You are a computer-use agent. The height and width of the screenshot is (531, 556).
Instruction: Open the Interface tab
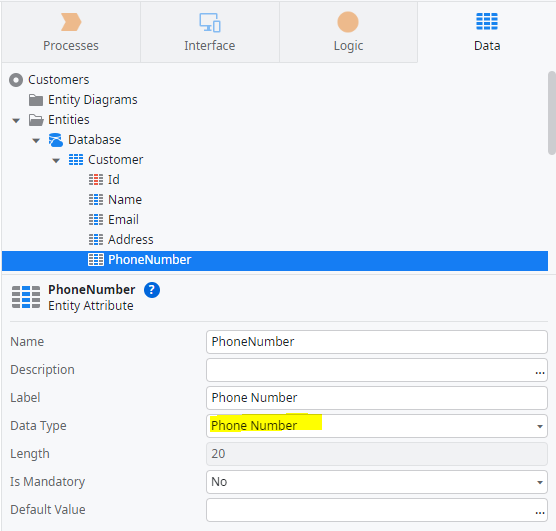pos(210,32)
